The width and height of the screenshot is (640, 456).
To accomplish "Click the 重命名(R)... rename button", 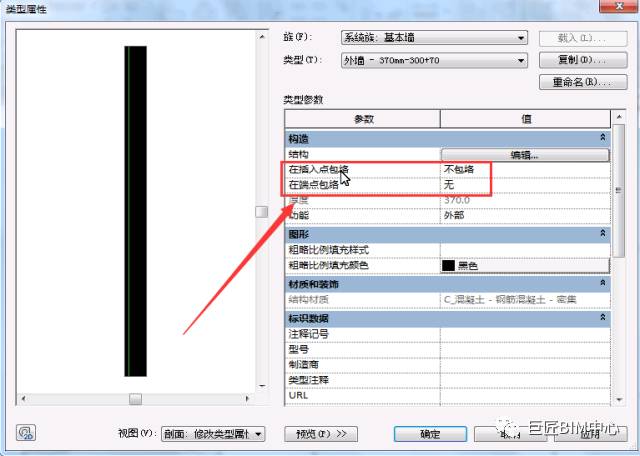I will click(x=583, y=82).
